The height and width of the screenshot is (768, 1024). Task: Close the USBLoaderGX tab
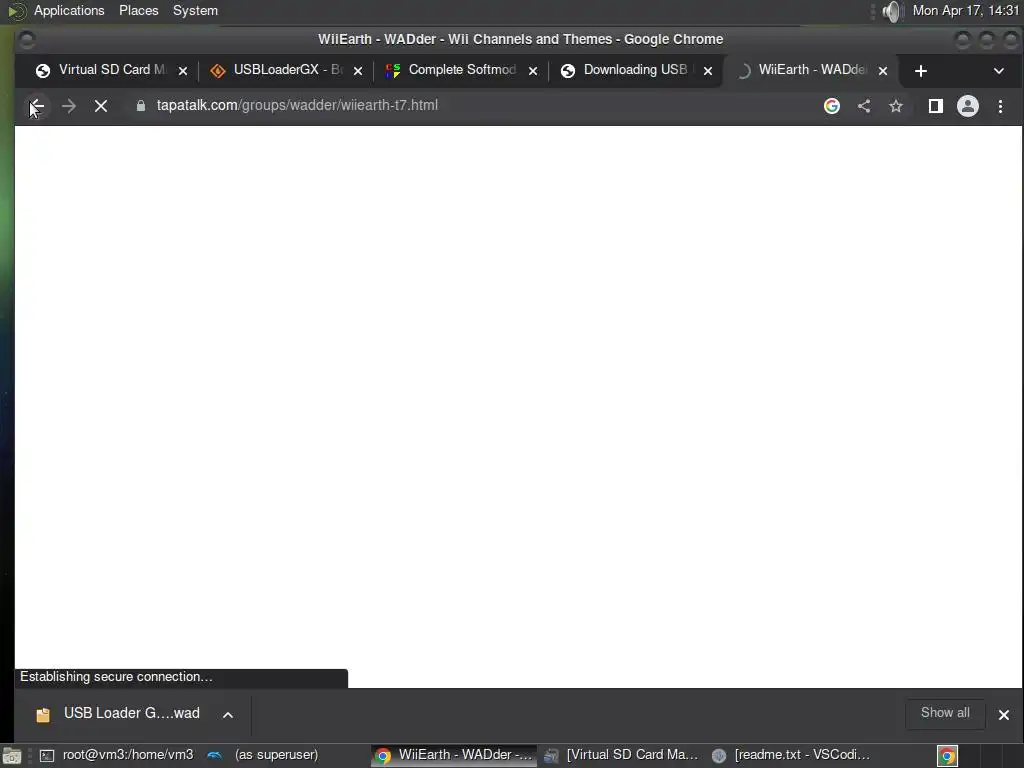pyautogui.click(x=358, y=71)
